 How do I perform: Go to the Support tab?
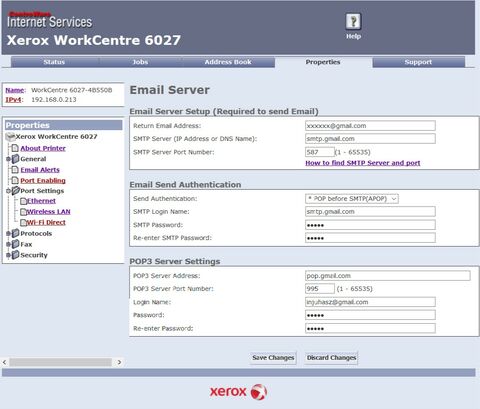tap(418, 62)
